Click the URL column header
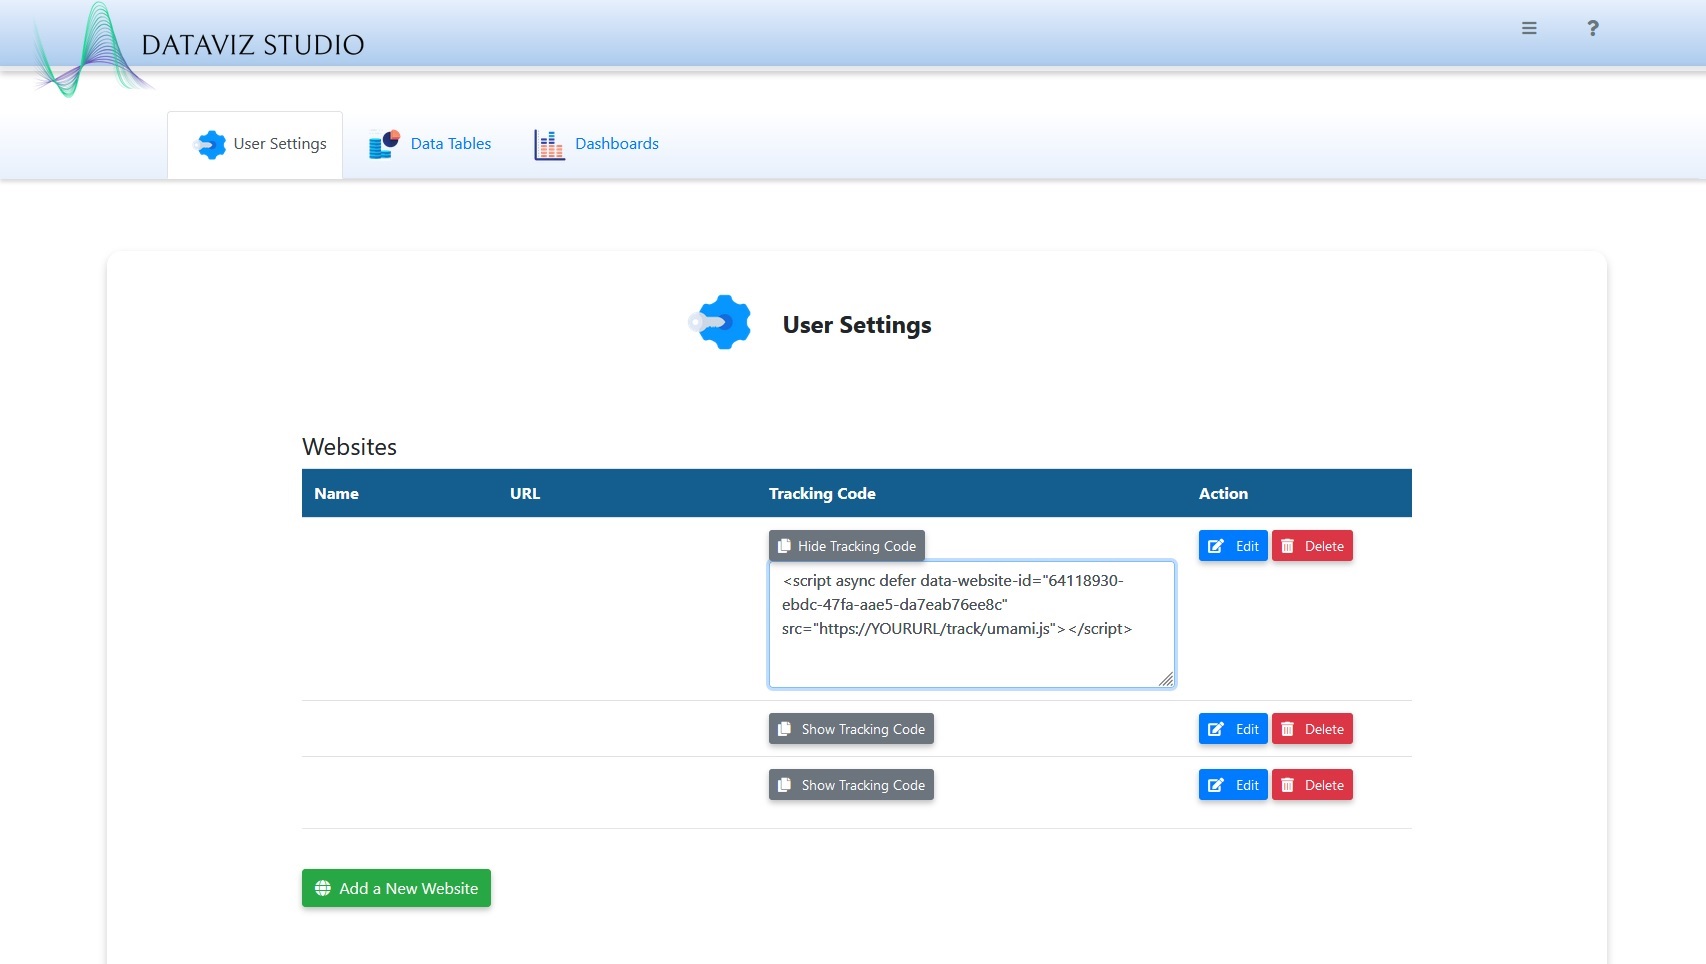The image size is (1706, 964). pyautogui.click(x=525, y=493)
